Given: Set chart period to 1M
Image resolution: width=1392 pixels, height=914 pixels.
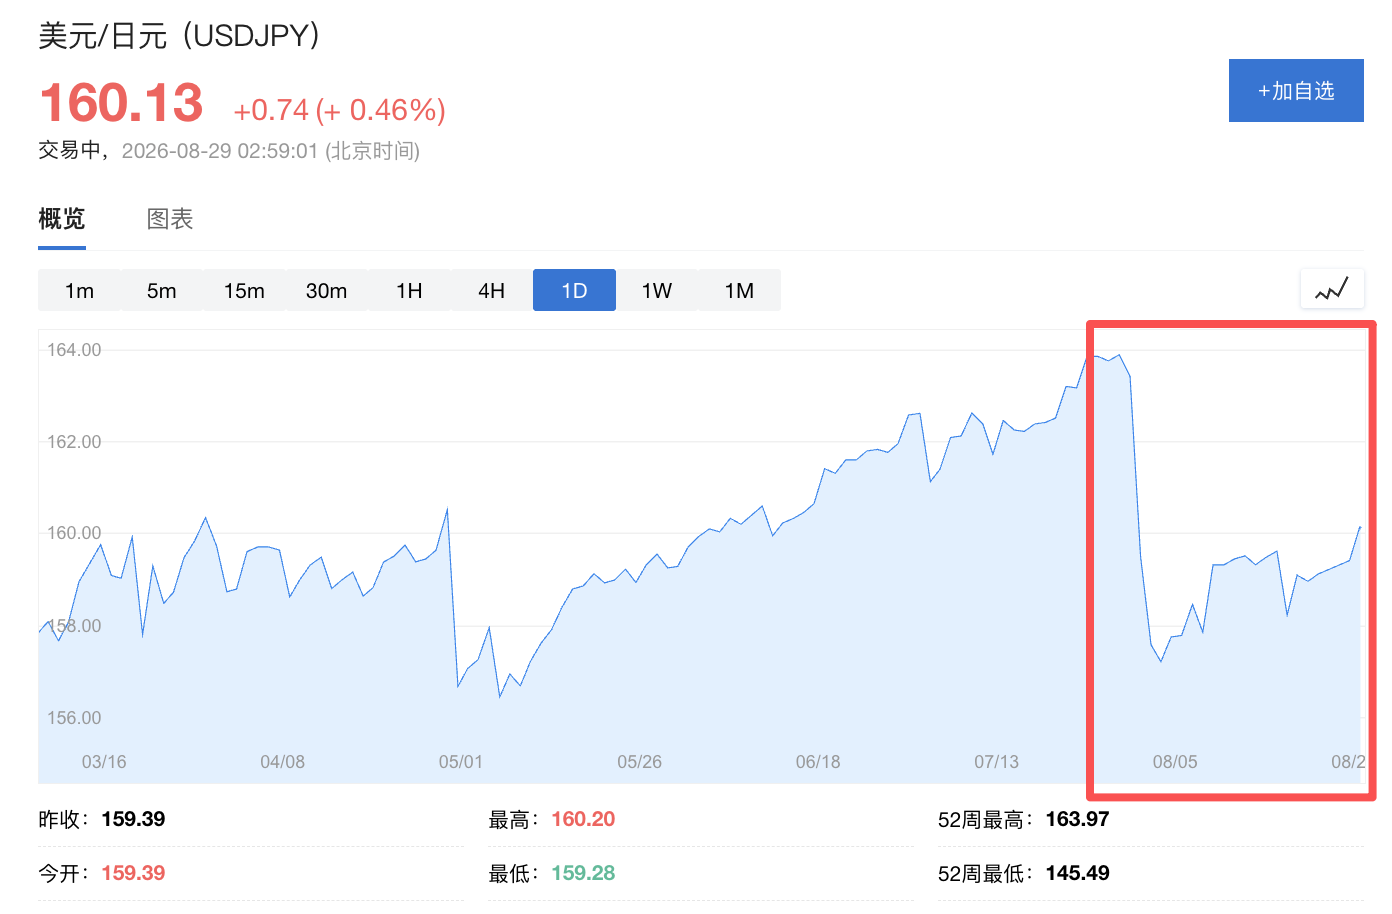Looking at the screenshot, I should click(739, 290).
